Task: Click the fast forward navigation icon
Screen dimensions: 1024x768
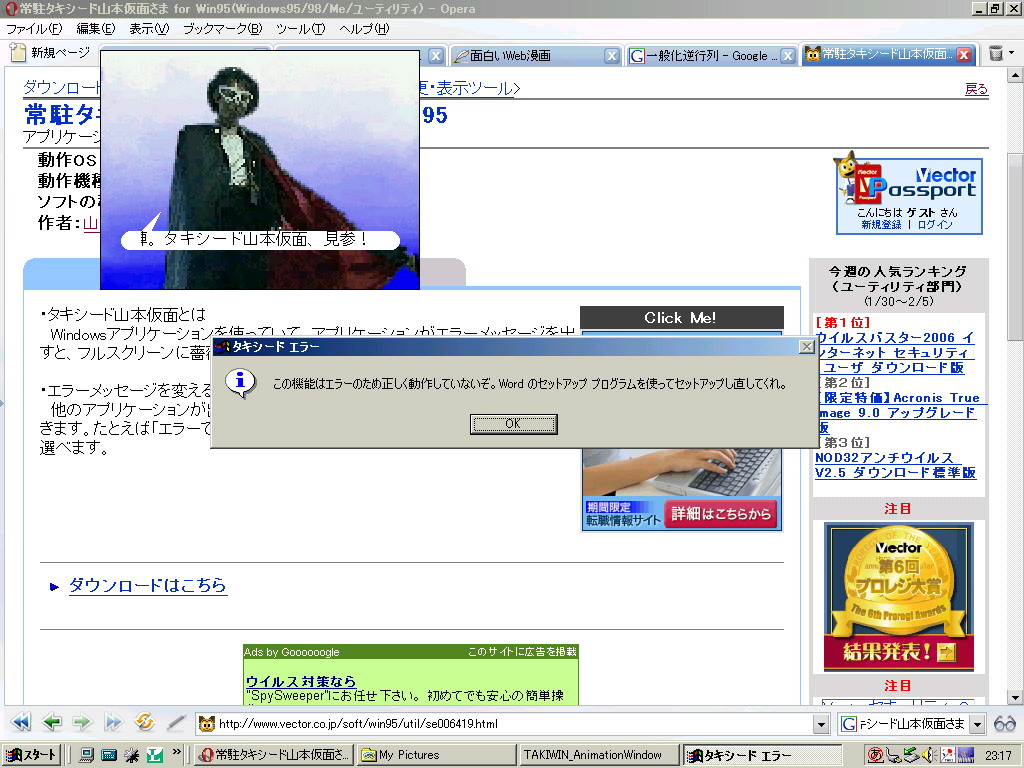Action: 113,723
